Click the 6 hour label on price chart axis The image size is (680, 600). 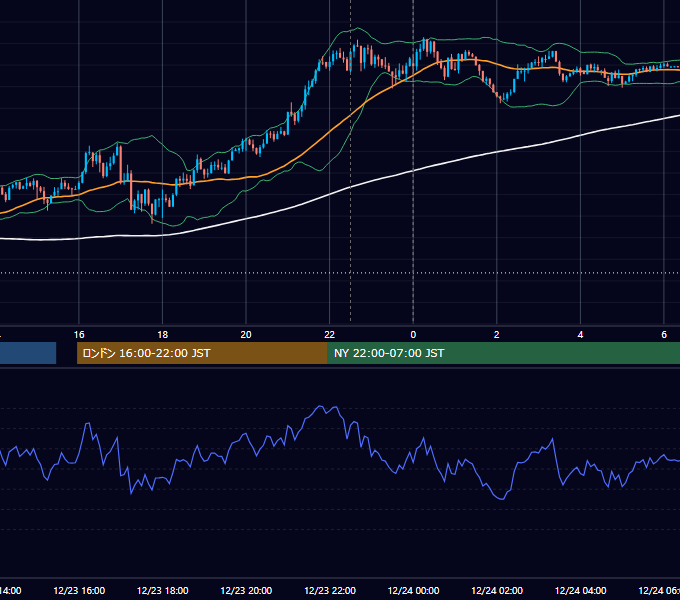coord(664,335)
